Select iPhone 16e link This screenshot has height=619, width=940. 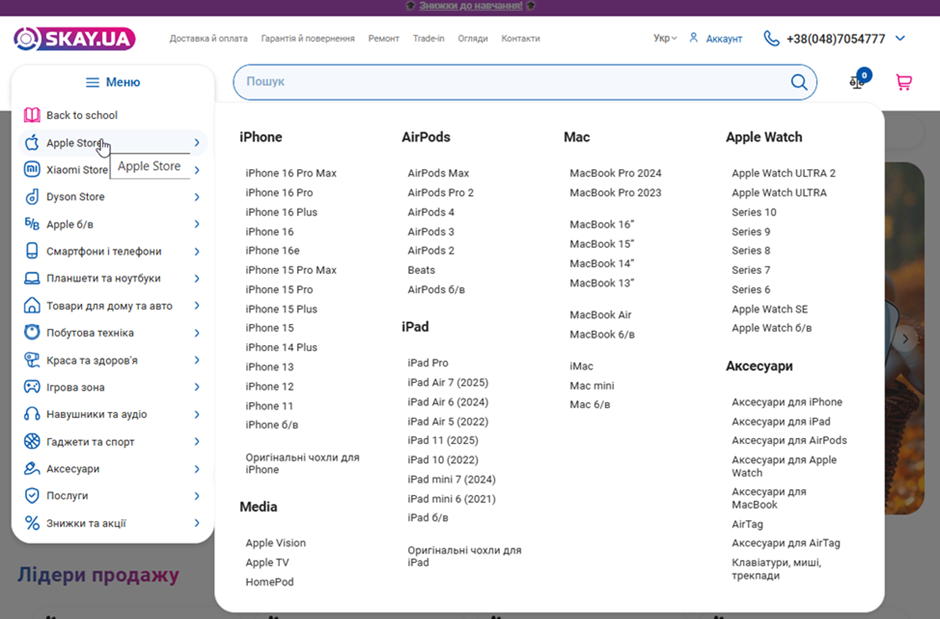click(x=272, y=250)
